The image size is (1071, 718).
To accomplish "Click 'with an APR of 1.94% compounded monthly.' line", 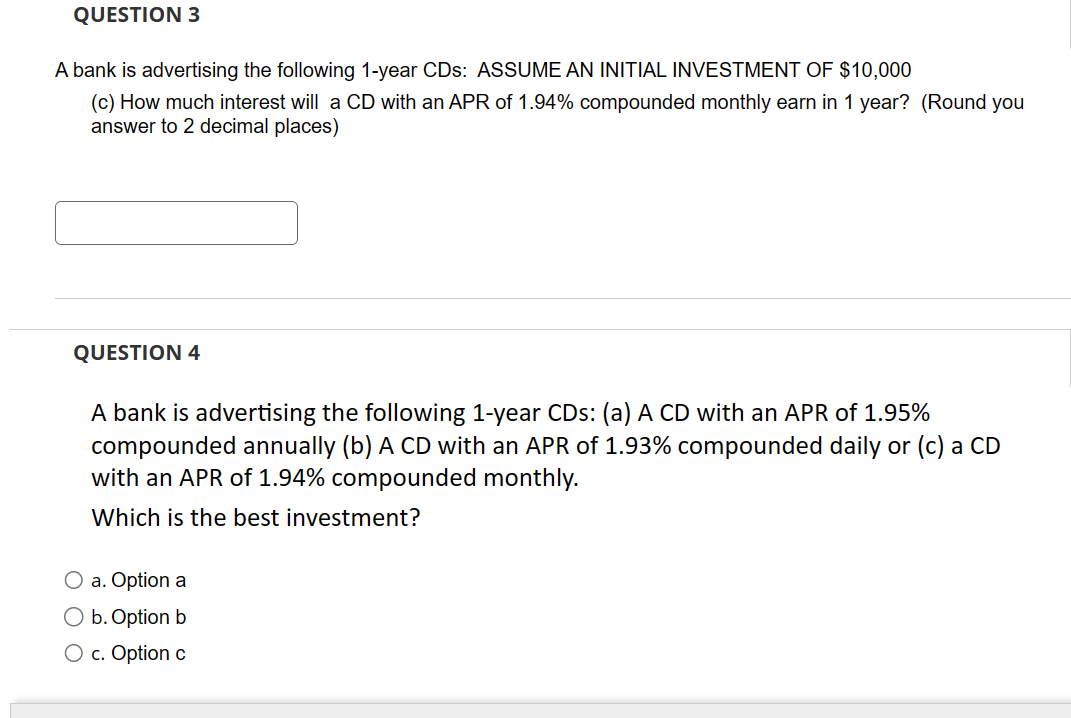I will [335, 478].
